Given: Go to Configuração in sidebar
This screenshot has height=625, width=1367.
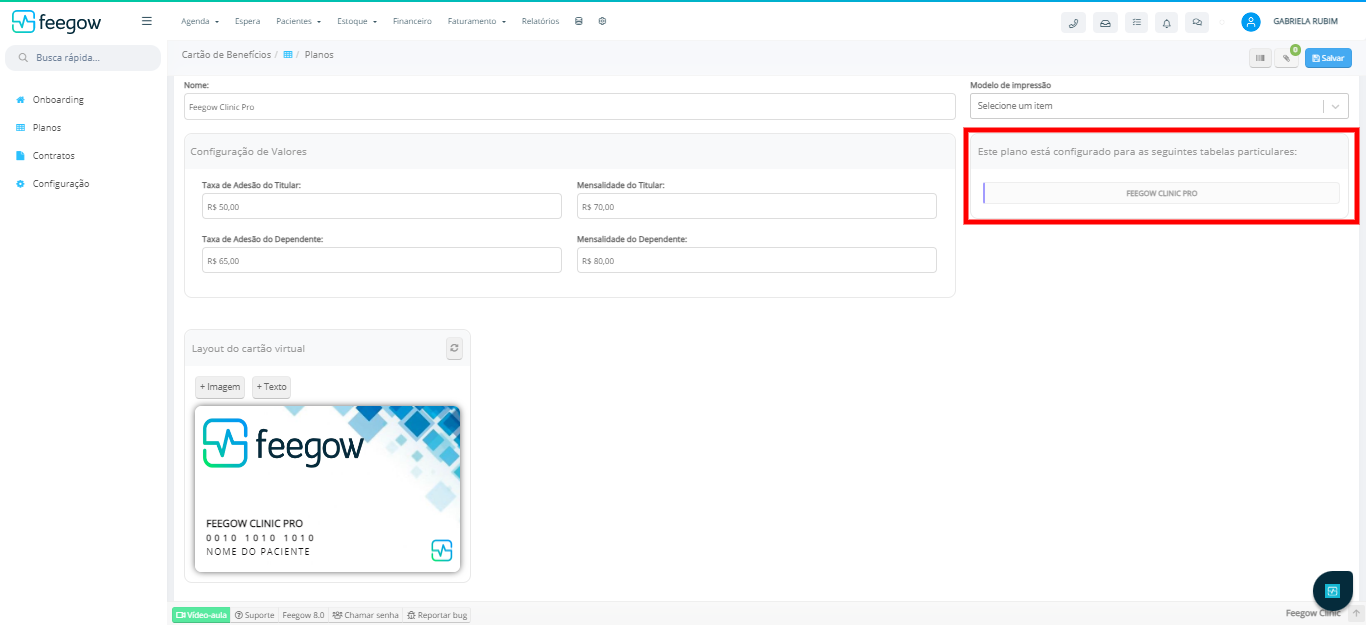Looking at the screenshot, I should coord(60,184).
